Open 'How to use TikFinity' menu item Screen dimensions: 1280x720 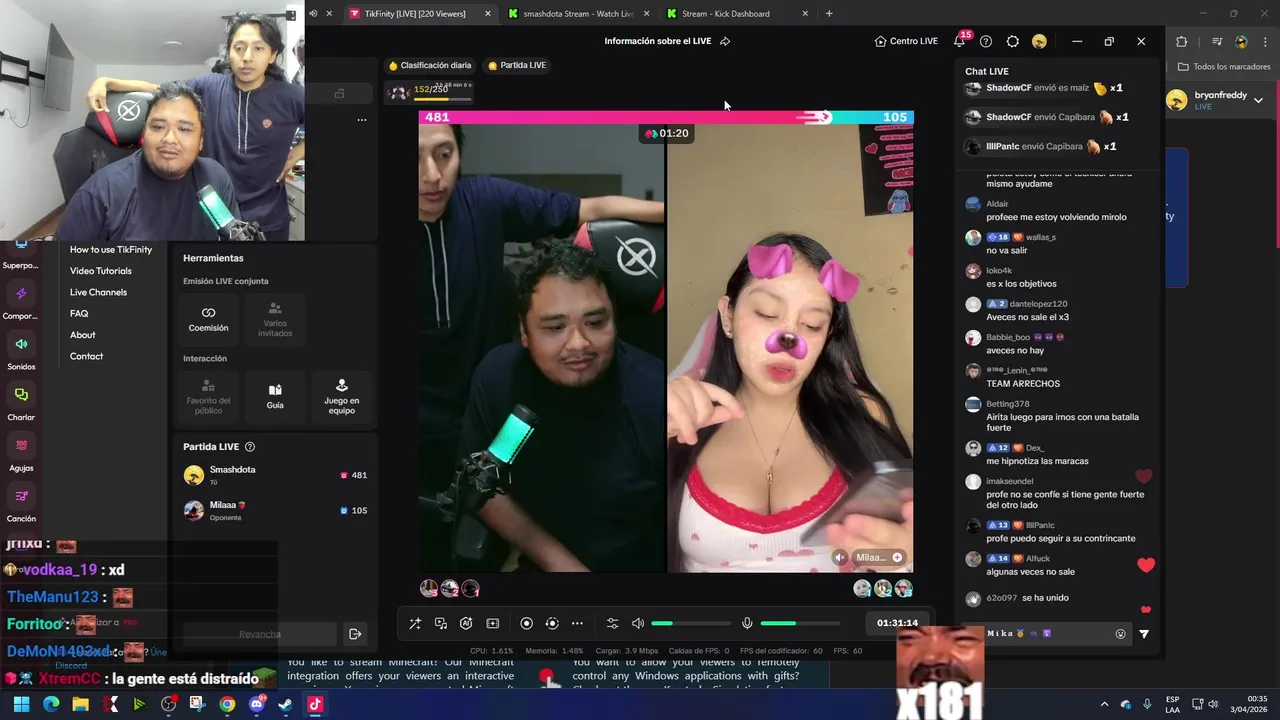pos(111,250)
